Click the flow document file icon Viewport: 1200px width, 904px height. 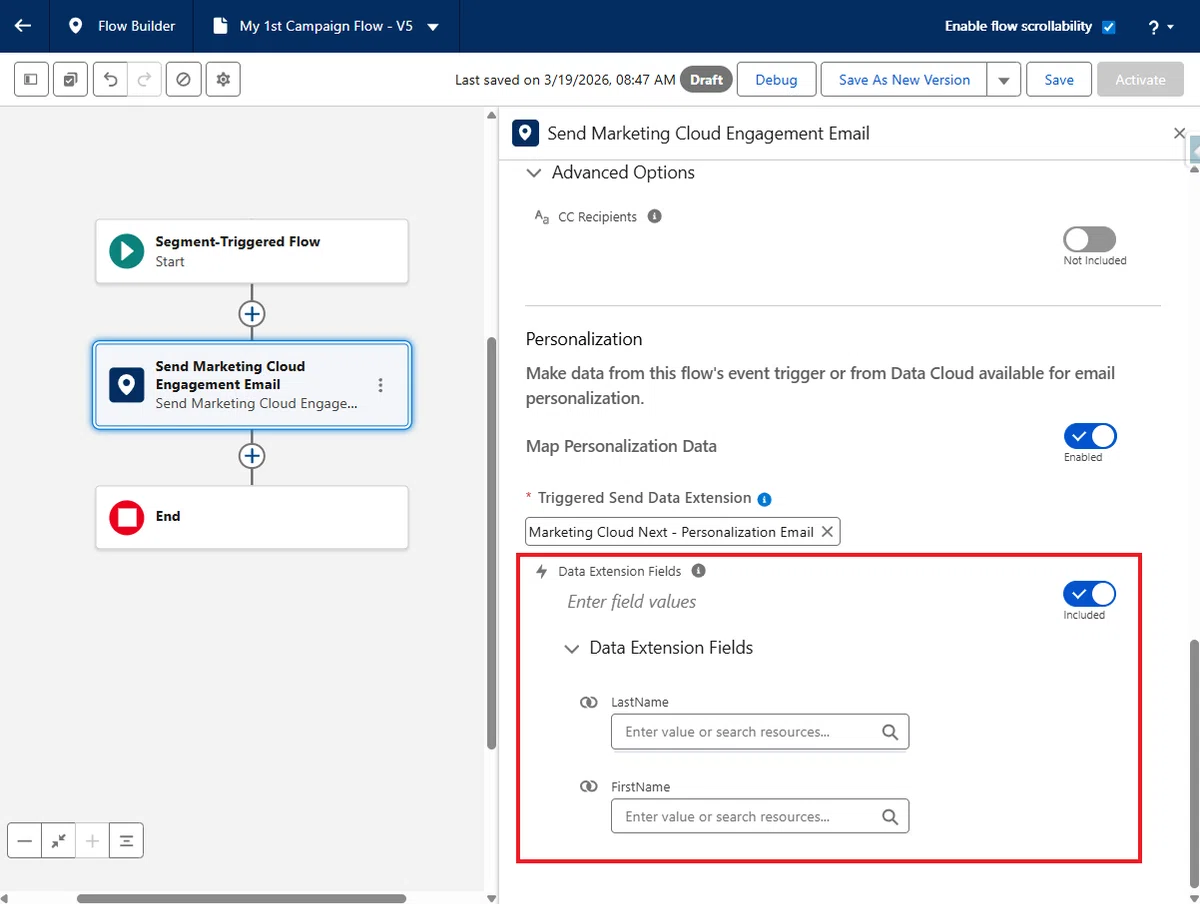[x=220, y=26]
